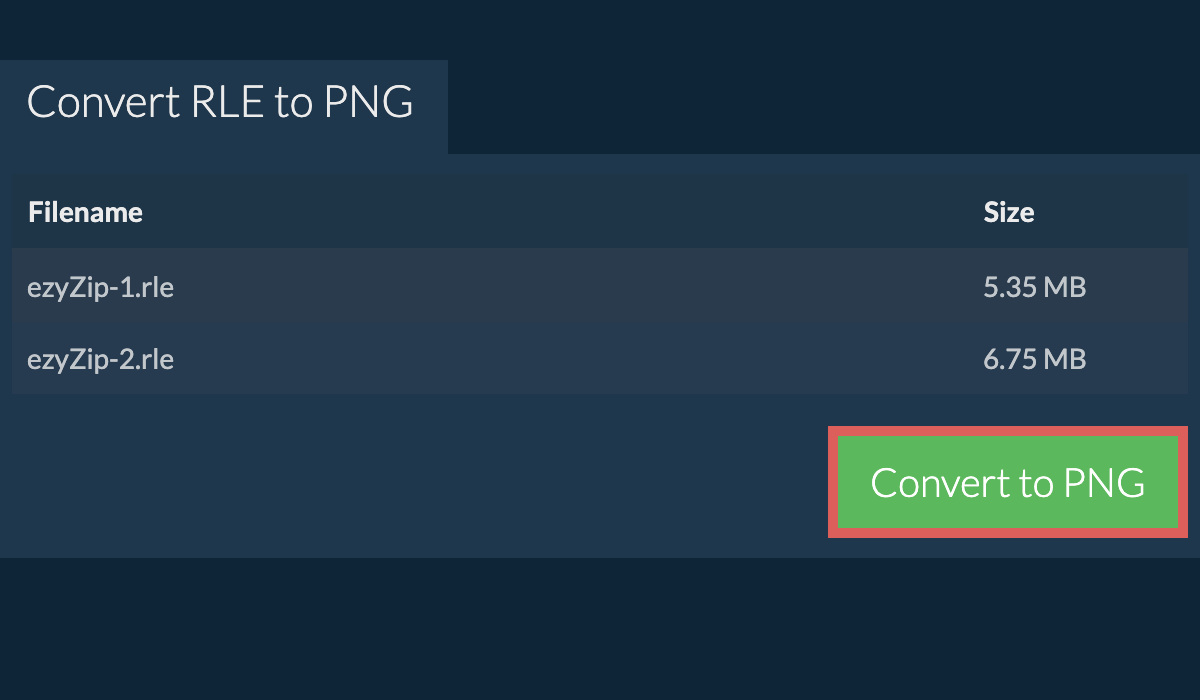Screen dimensions: 1200x700
Task: Select the ezyZip-1.rle filename
Action: (x=100, y=287)
